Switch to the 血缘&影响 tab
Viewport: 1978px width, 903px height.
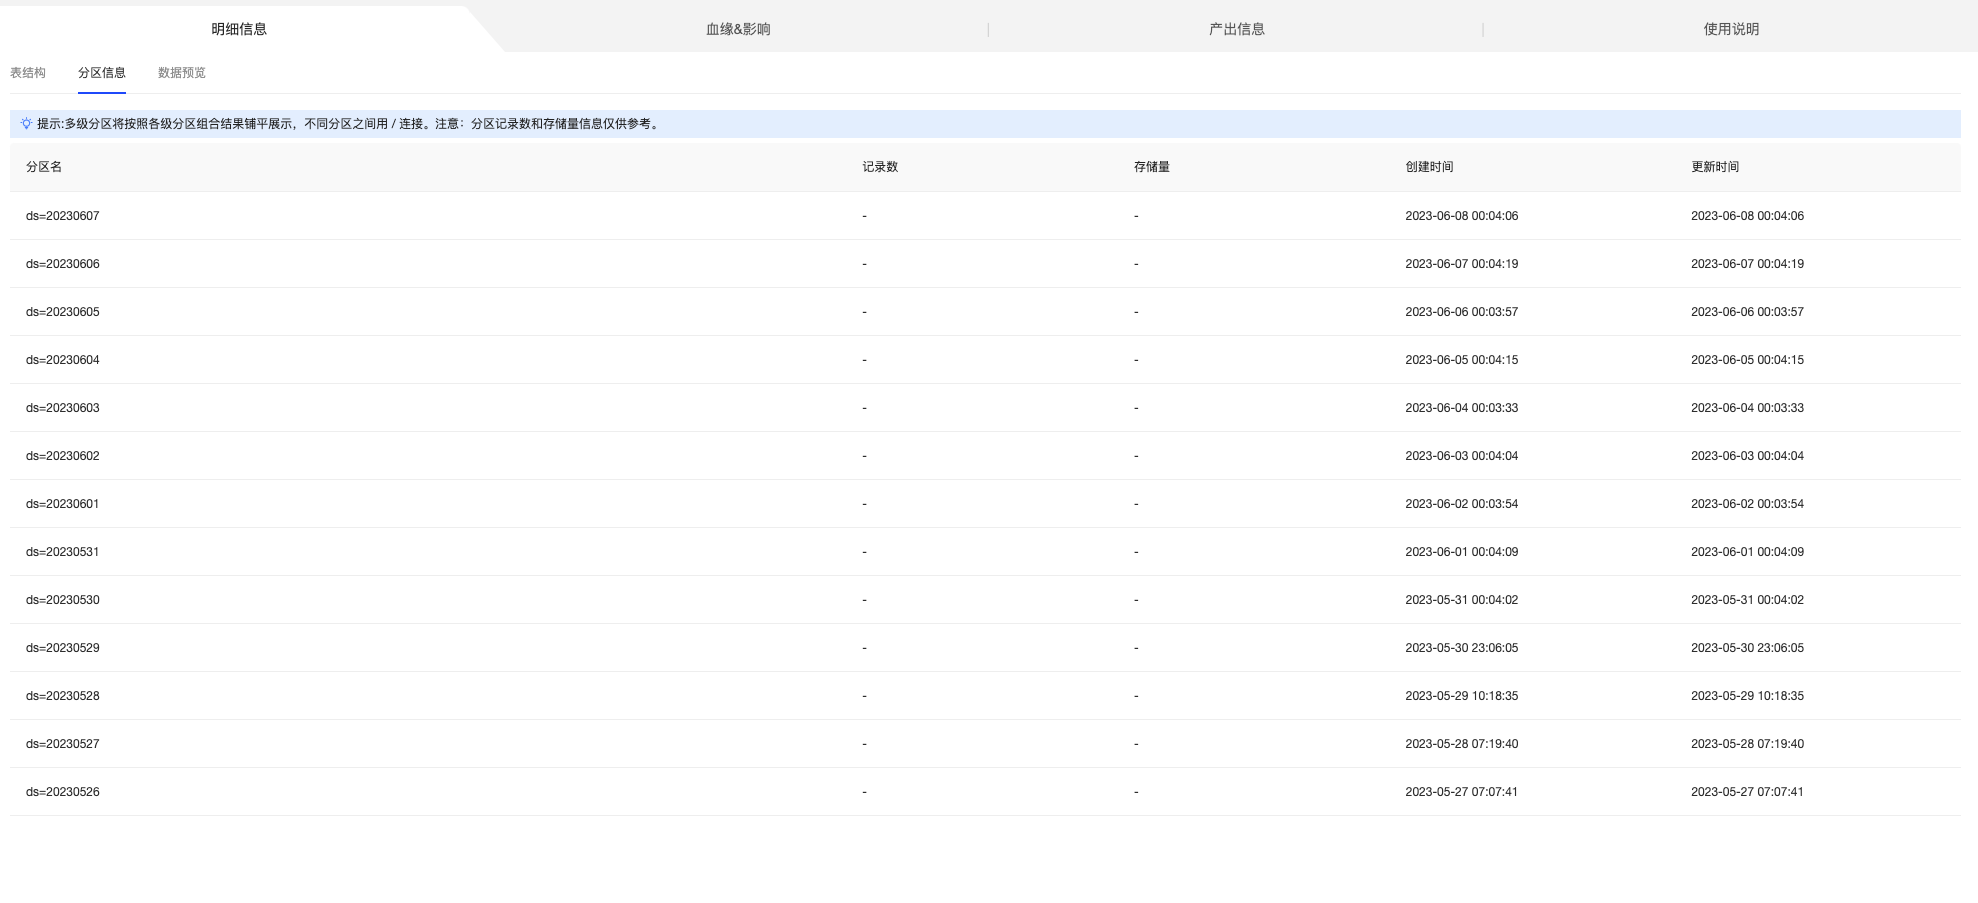[x=738, y=29]
